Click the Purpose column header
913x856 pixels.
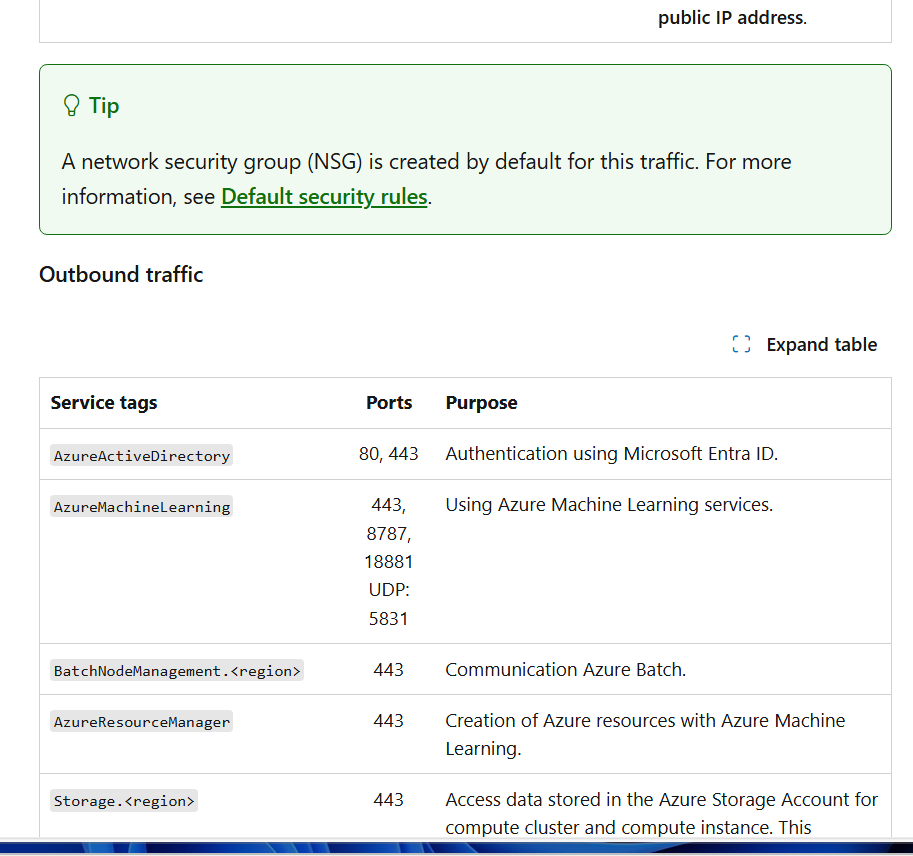pyautogui.click(x=482, y=403)
